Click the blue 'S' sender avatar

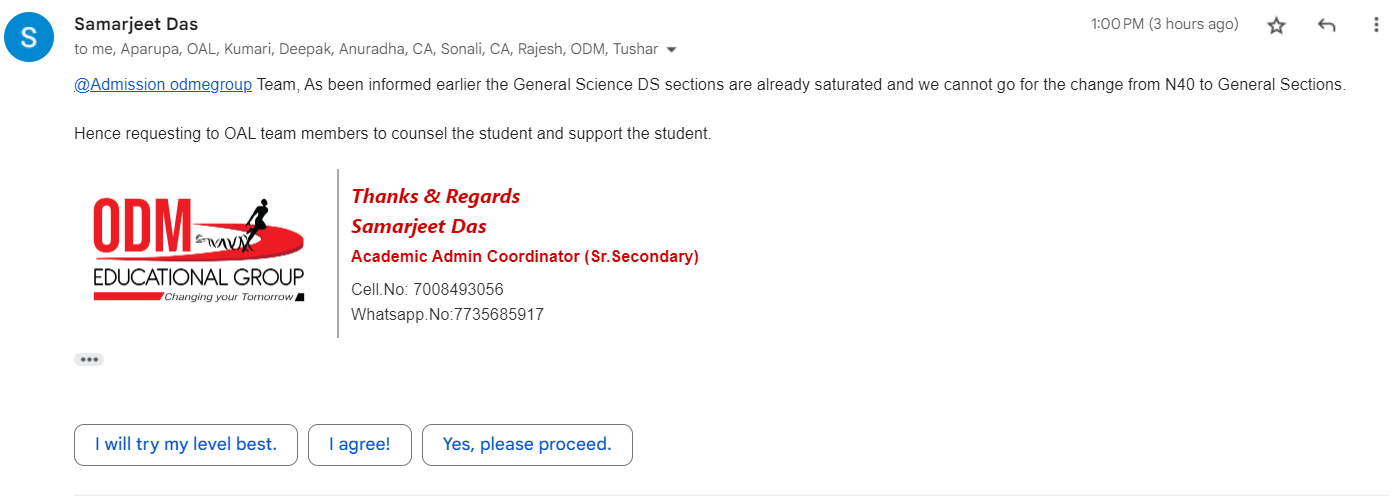(29, 38)
